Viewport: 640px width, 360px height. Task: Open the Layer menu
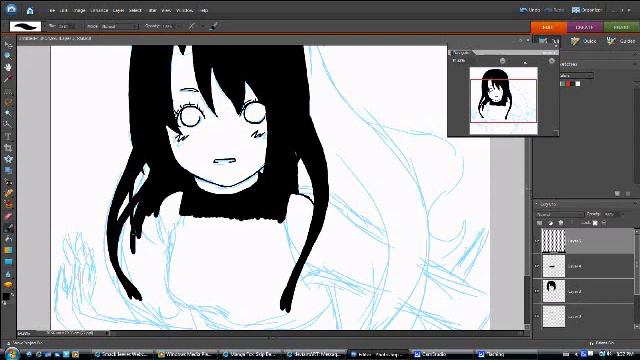(x=118, y=10)
